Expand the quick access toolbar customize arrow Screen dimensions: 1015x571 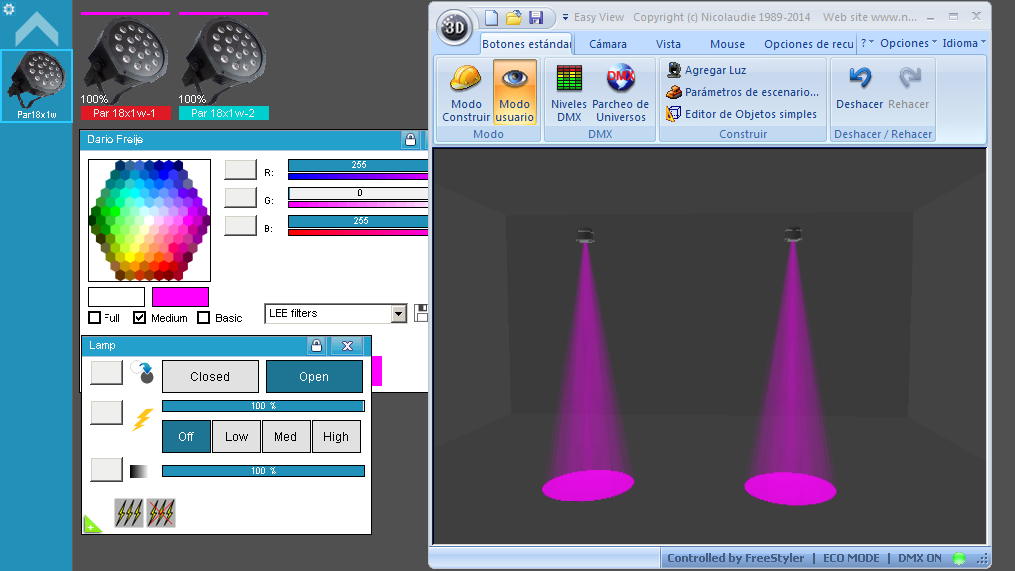[x=565, y=17]
